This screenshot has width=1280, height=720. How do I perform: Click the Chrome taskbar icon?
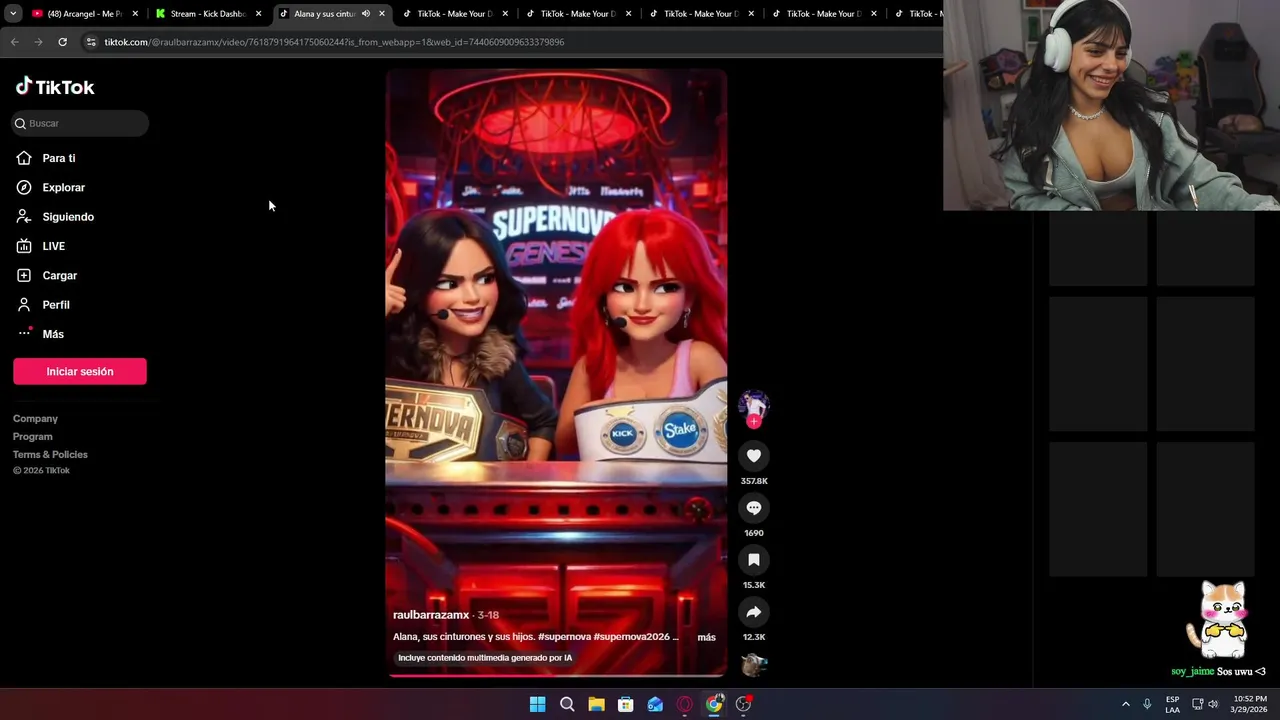pos(714,704)
